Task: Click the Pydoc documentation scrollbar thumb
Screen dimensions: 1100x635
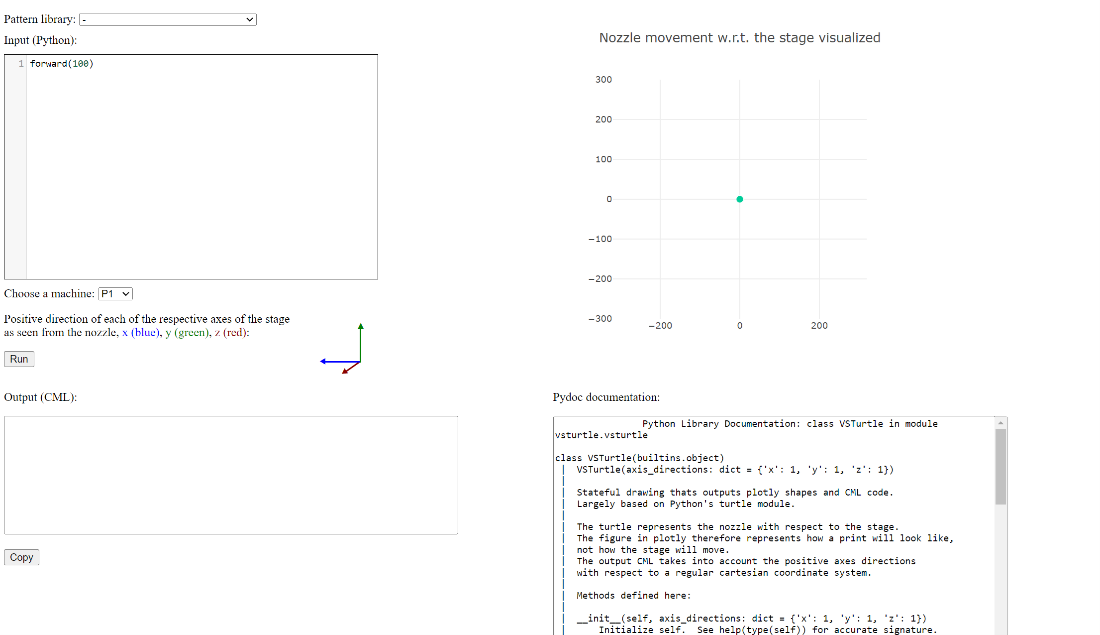Action: [x=1000, y=467]
